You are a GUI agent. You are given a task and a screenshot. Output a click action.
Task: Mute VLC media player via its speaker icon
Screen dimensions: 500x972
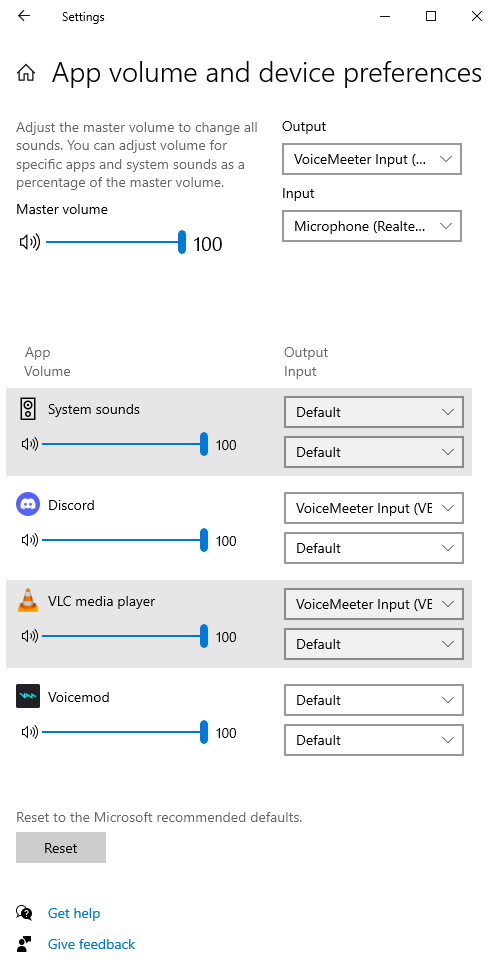click(30, 636)
